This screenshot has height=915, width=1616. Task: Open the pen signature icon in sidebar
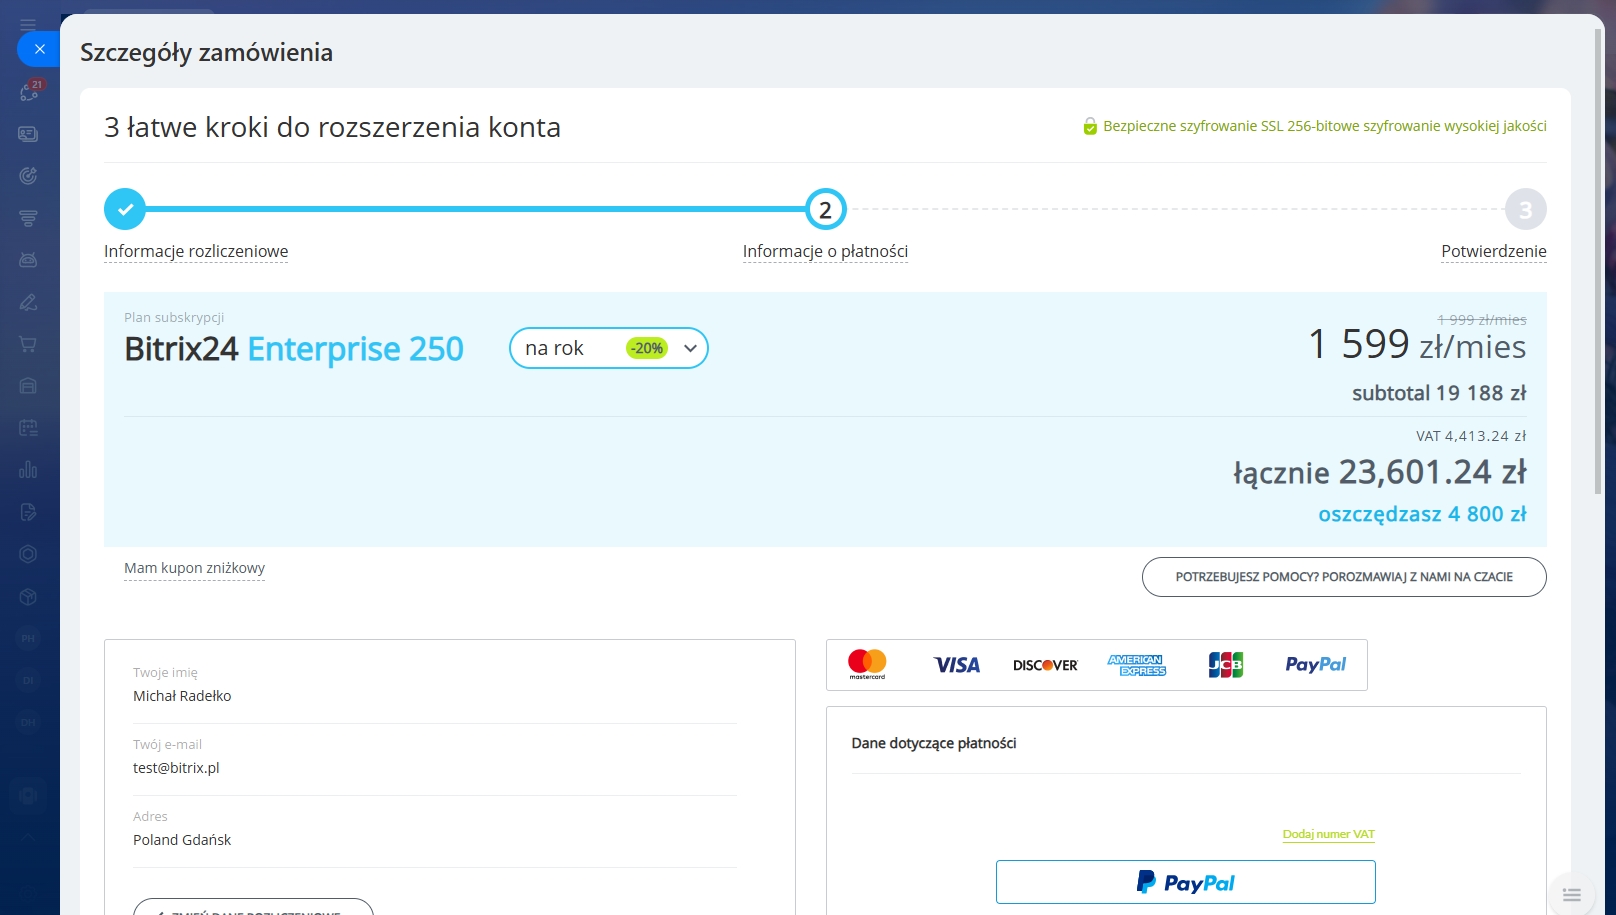pos(28,302)
